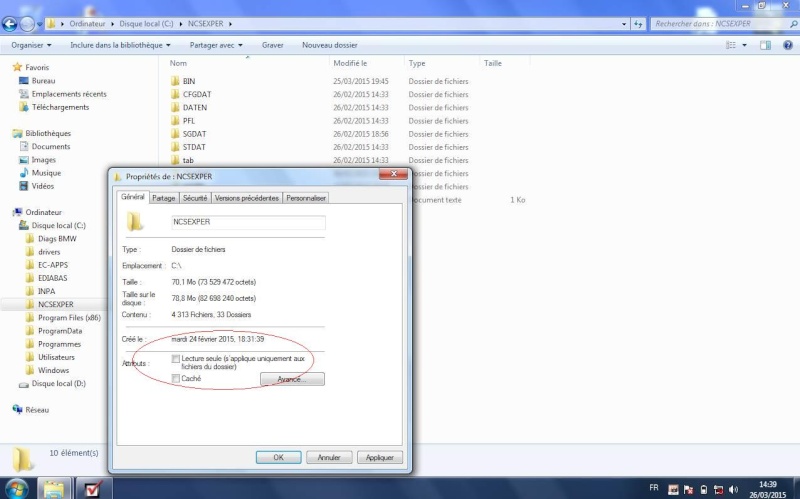Toggle the preview pane icon
800x499 pixels.
(765, 45)
